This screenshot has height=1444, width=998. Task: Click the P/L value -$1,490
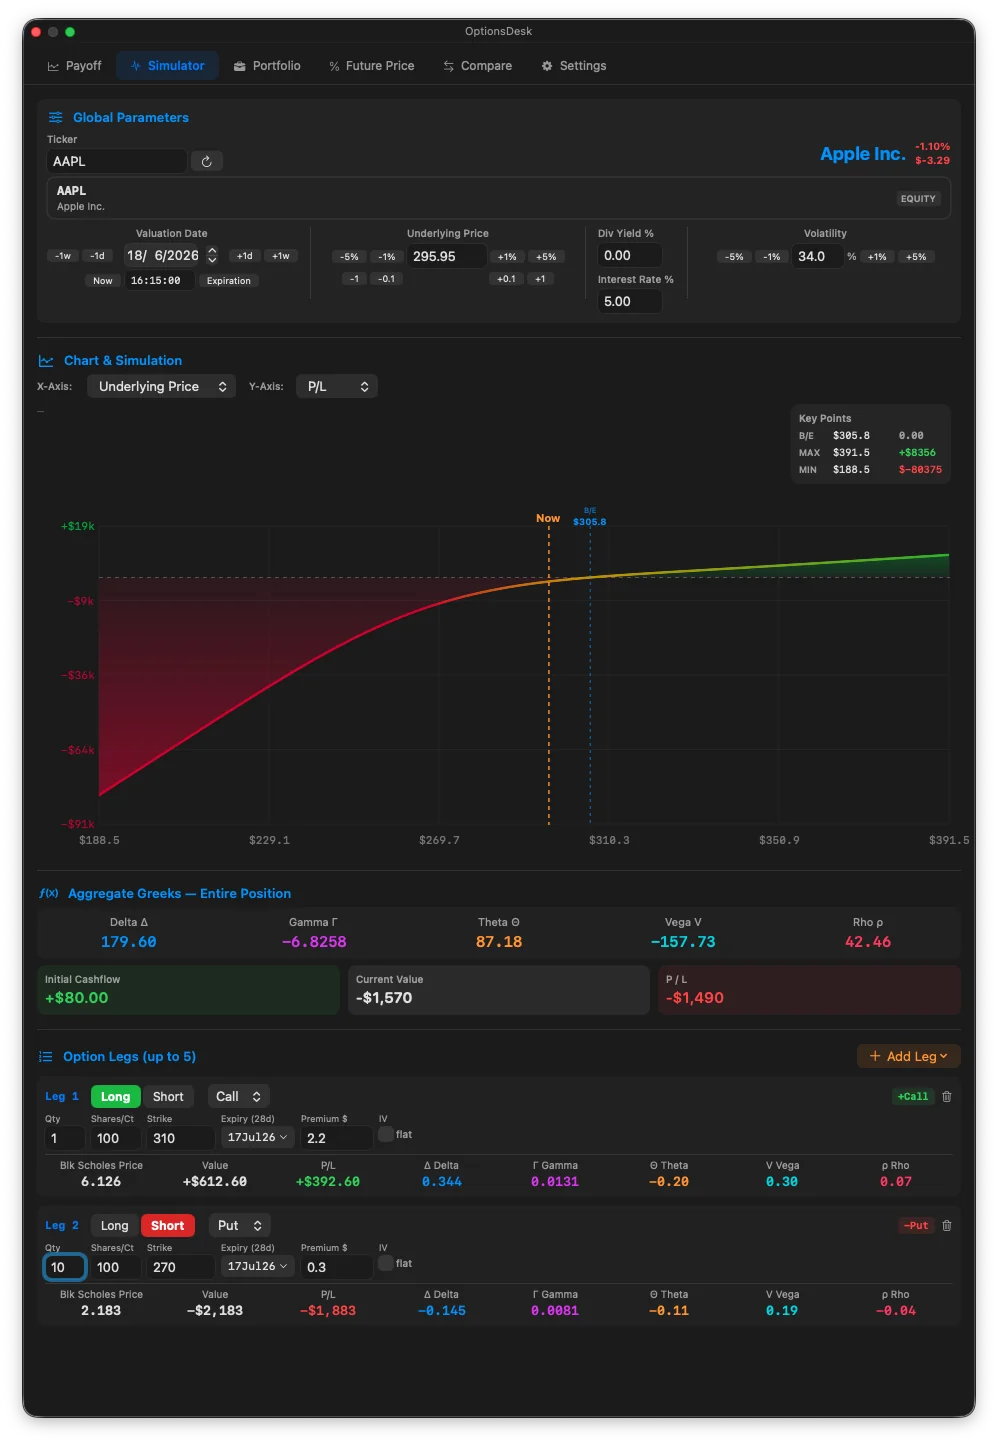tap(695, 998)
